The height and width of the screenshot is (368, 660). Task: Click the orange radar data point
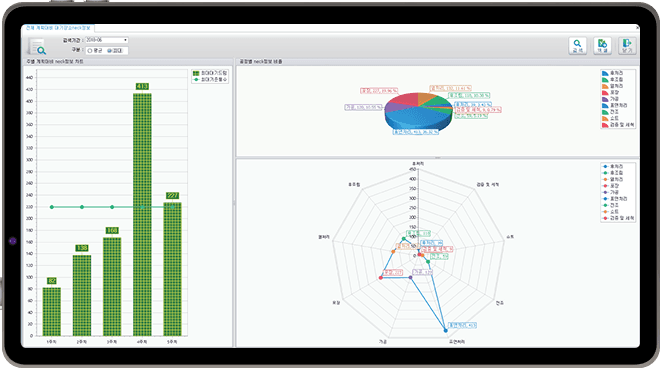[394, 252]
